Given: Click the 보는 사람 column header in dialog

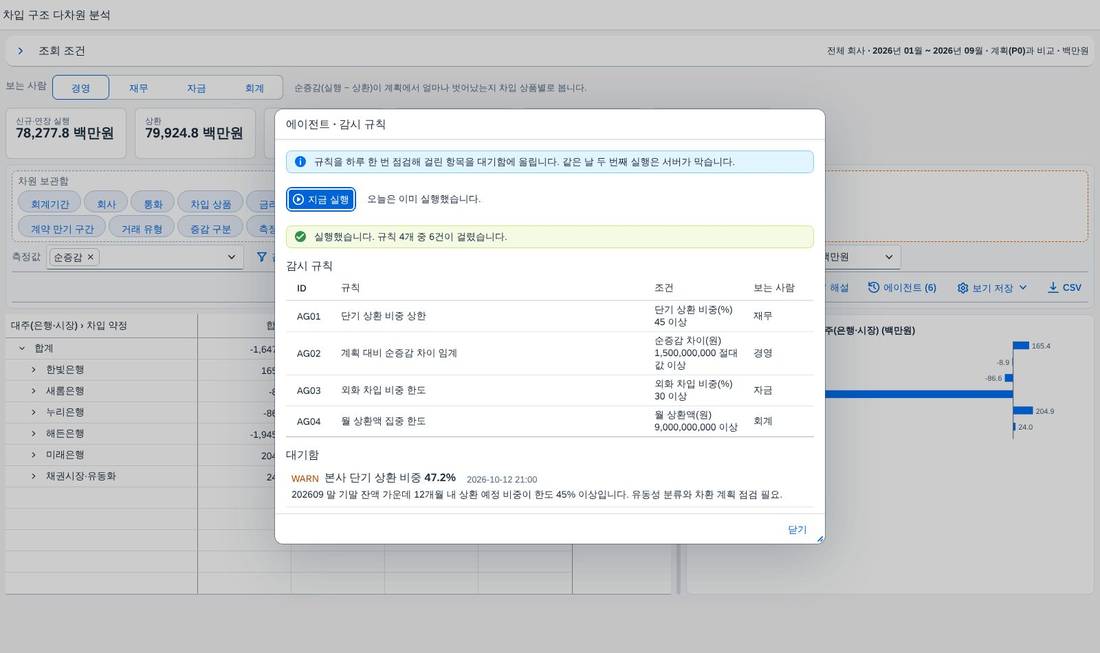Looking at the screenshot, I should pos(774,288).
